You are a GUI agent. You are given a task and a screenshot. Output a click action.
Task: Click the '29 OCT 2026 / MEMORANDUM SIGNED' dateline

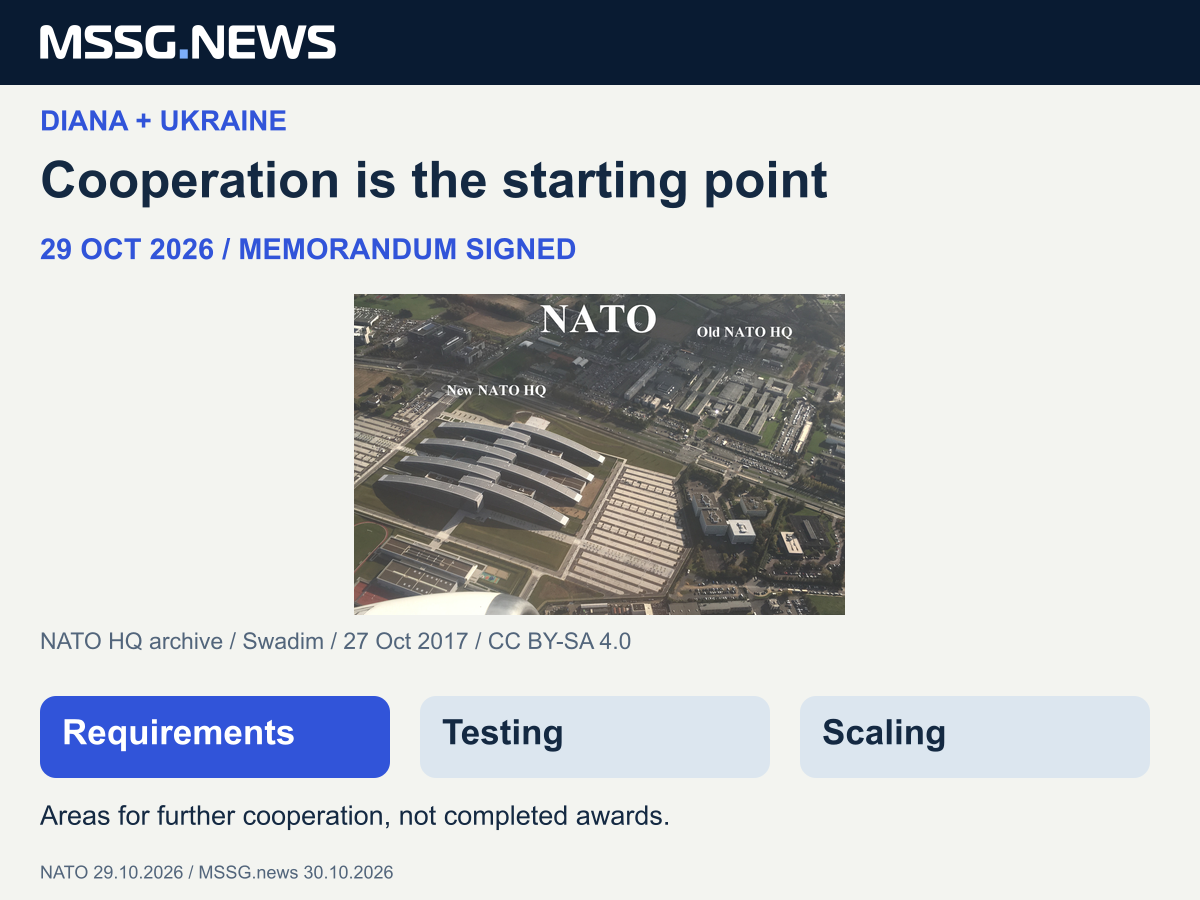[x=308, y=249]
